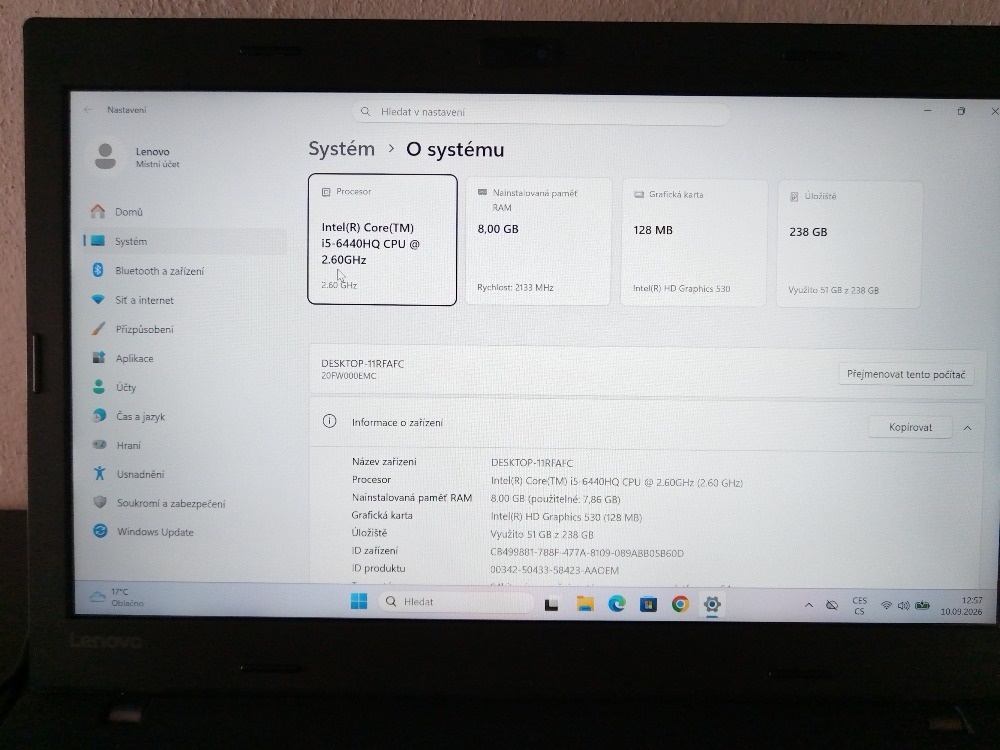Screen dimensions: 1000x750
Task: Click the Čas a jazyk globe icon
Action: point(99,415)
